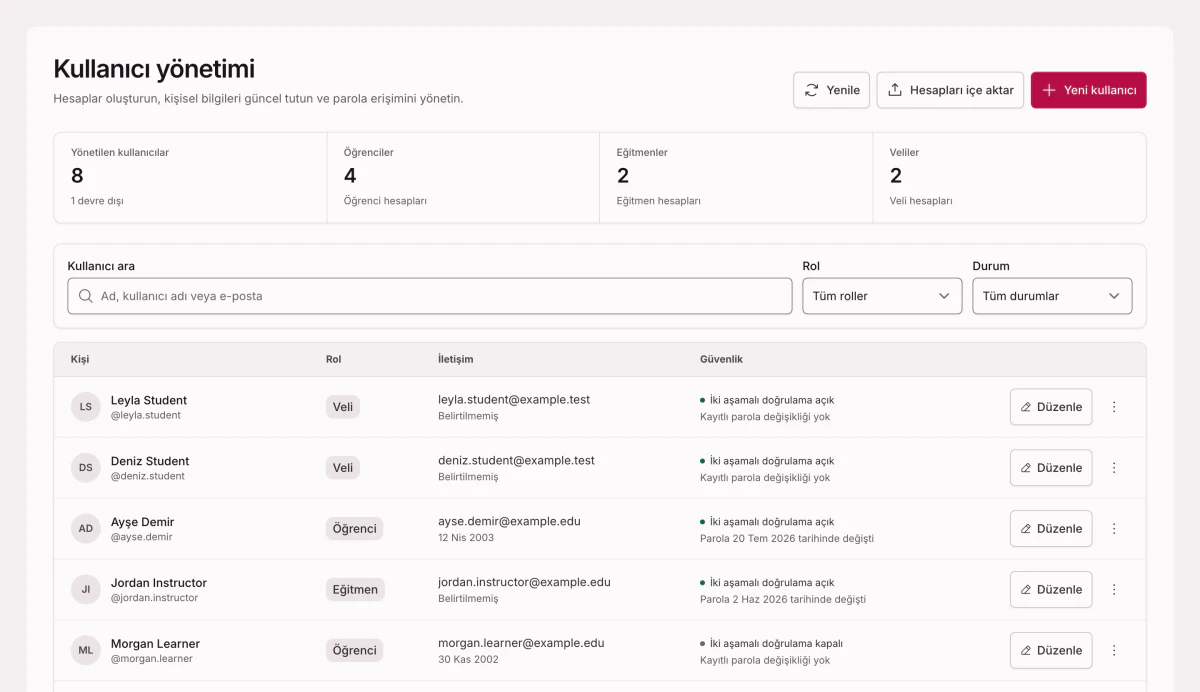Open more options for Leyla Student
The width and height of the screenshot is (1200, 692).
pos(1114,407)
